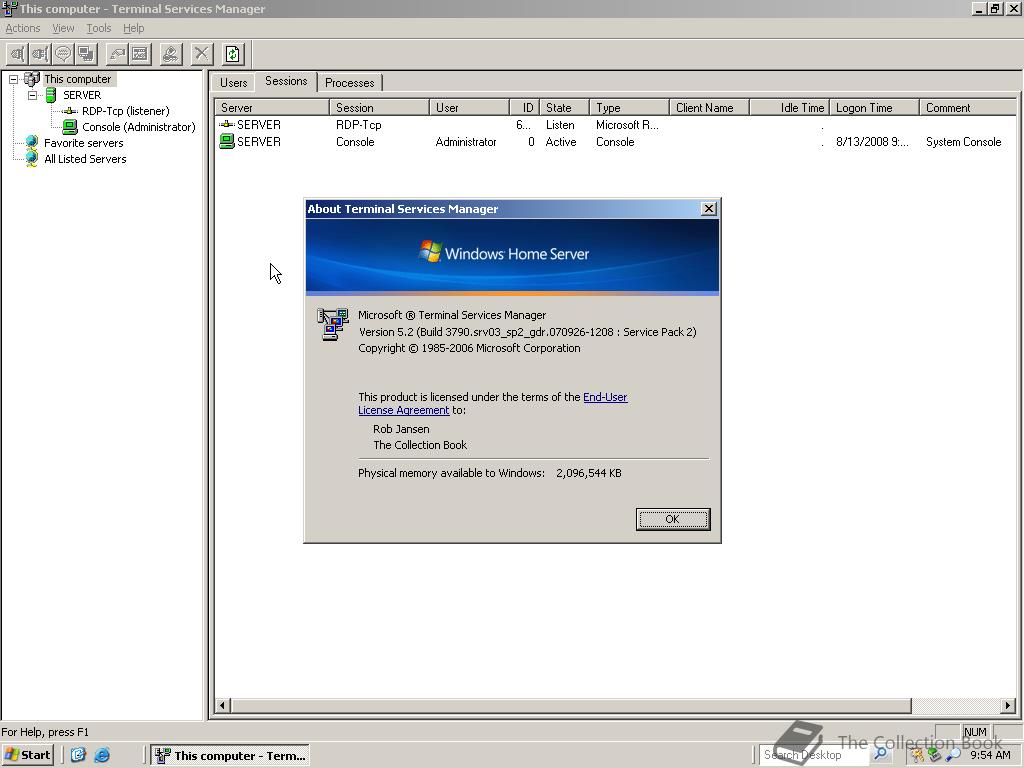Sort by the Comment column header
The image size is (1024, 768).
968,108
